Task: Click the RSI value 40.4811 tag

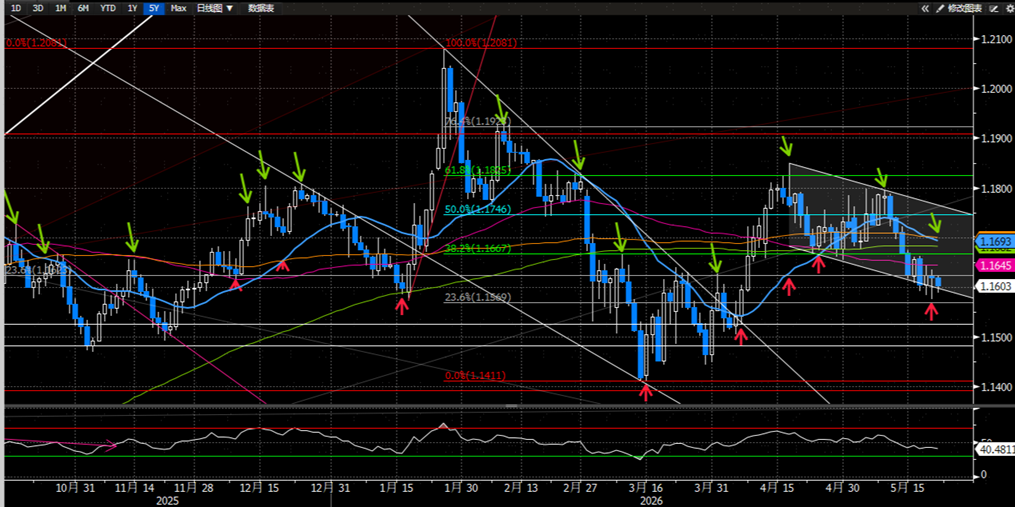Action: click(x=994, y=447)
